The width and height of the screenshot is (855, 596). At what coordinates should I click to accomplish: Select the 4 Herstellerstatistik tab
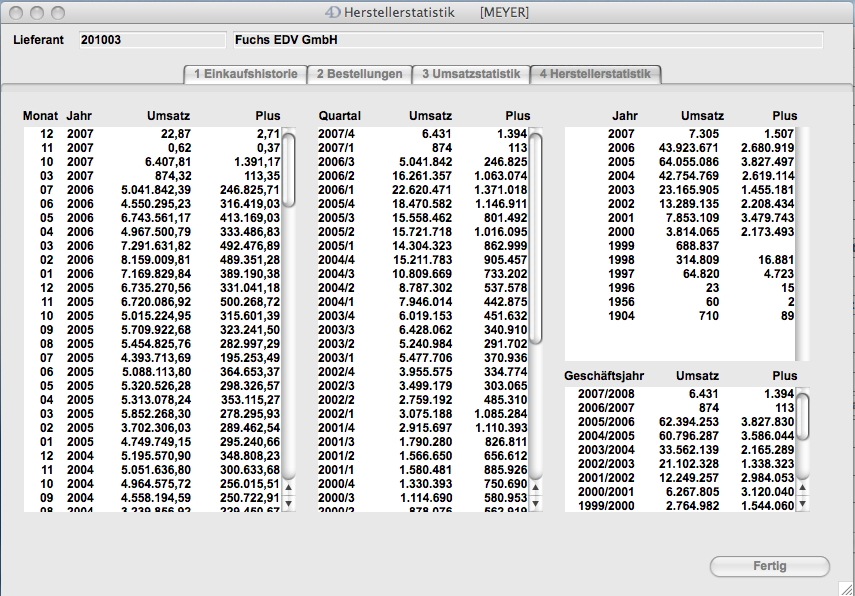tap(595, 74)
